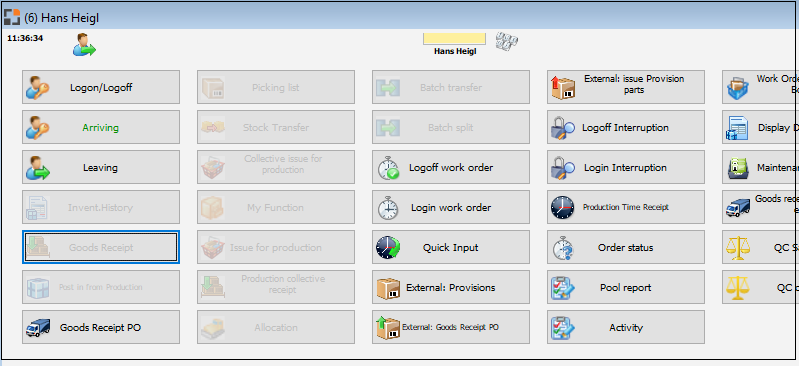Click the upper QC scales icon
This screenshot has height=366, width=799.
click(x=738, y=248)
